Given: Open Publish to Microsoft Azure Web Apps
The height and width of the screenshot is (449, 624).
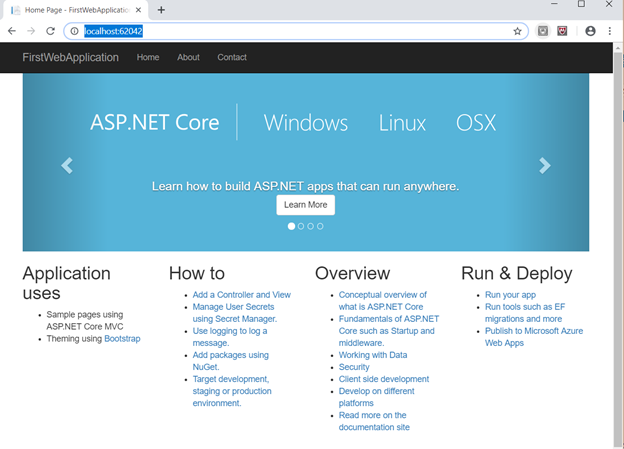Looking at the screenshot, I should pos(534,337).
